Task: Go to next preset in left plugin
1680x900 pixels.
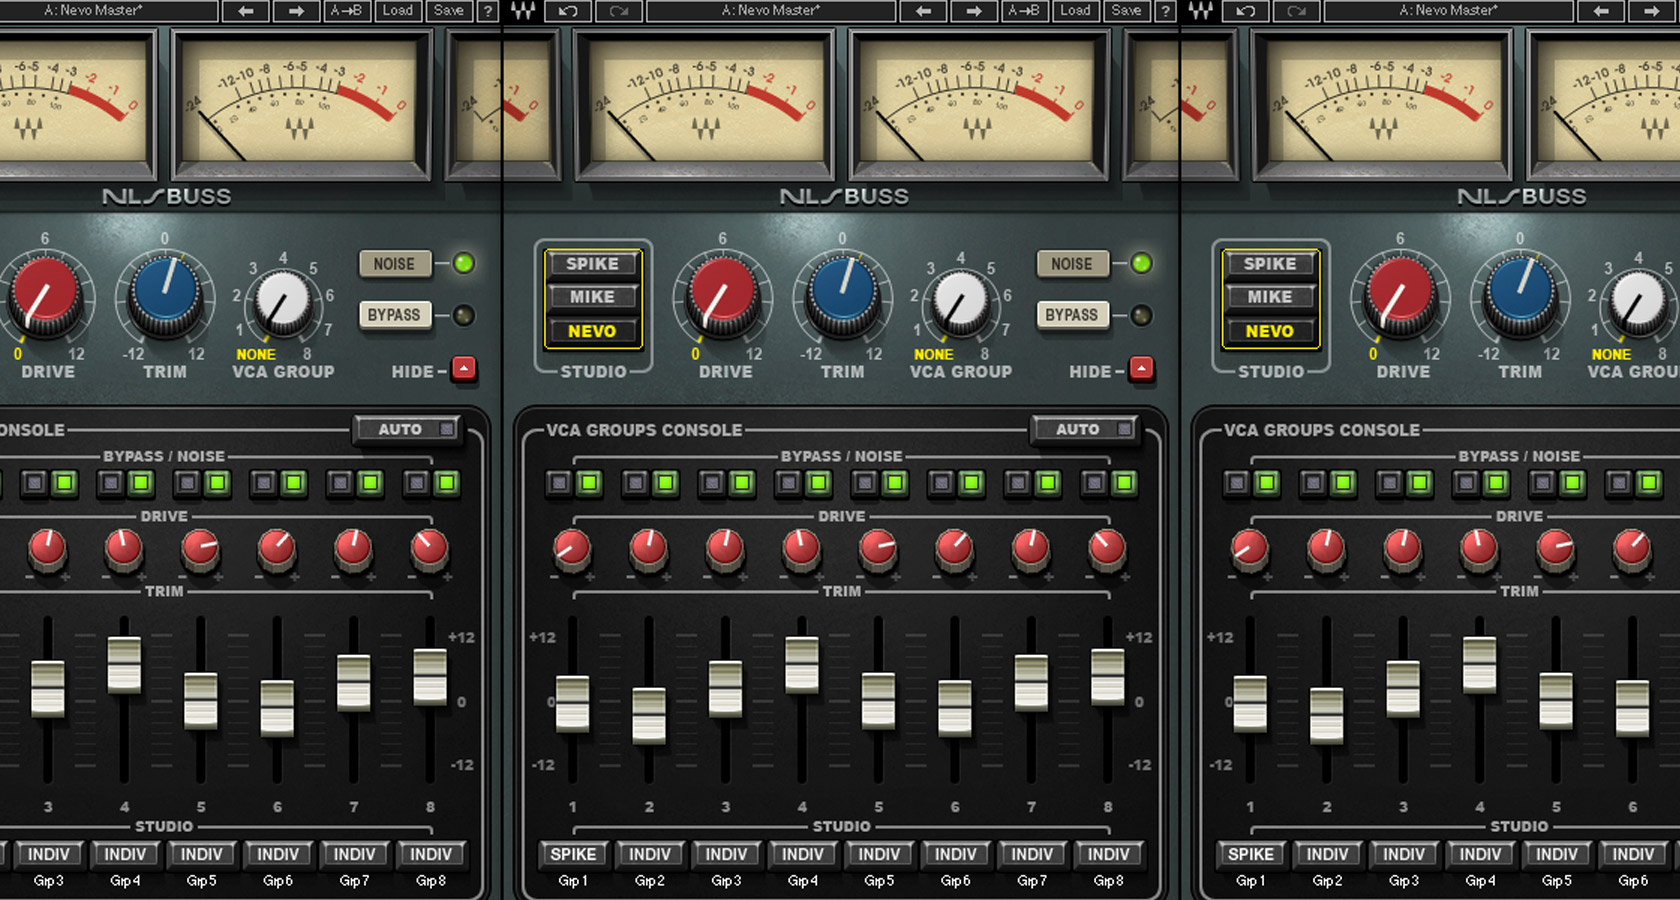Action: [296, 11]
